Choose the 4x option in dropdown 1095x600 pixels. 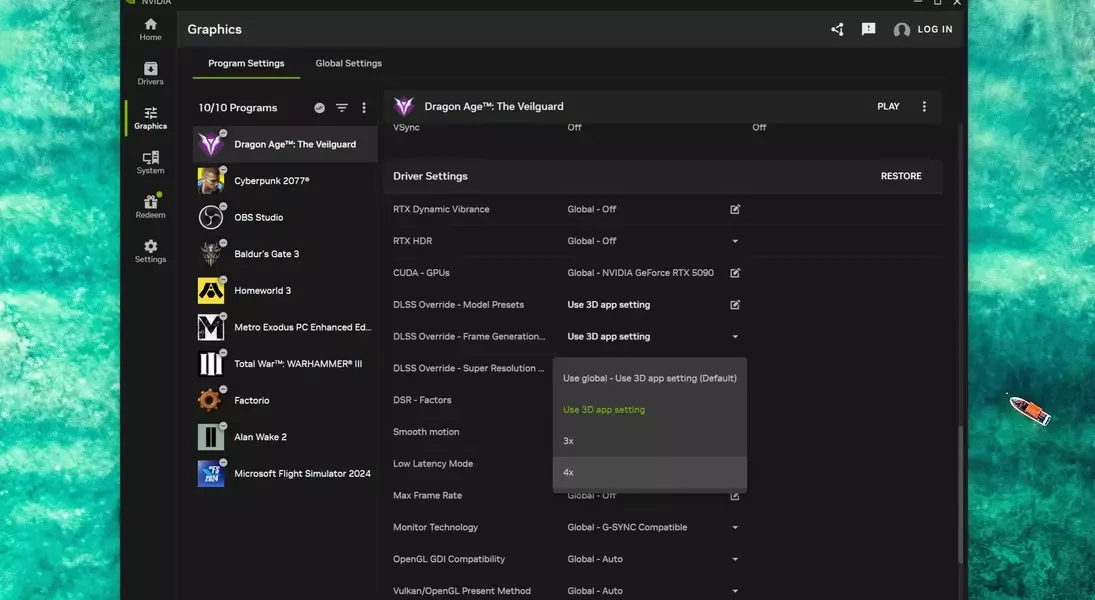pyautogui.click(x=649, y=472)
